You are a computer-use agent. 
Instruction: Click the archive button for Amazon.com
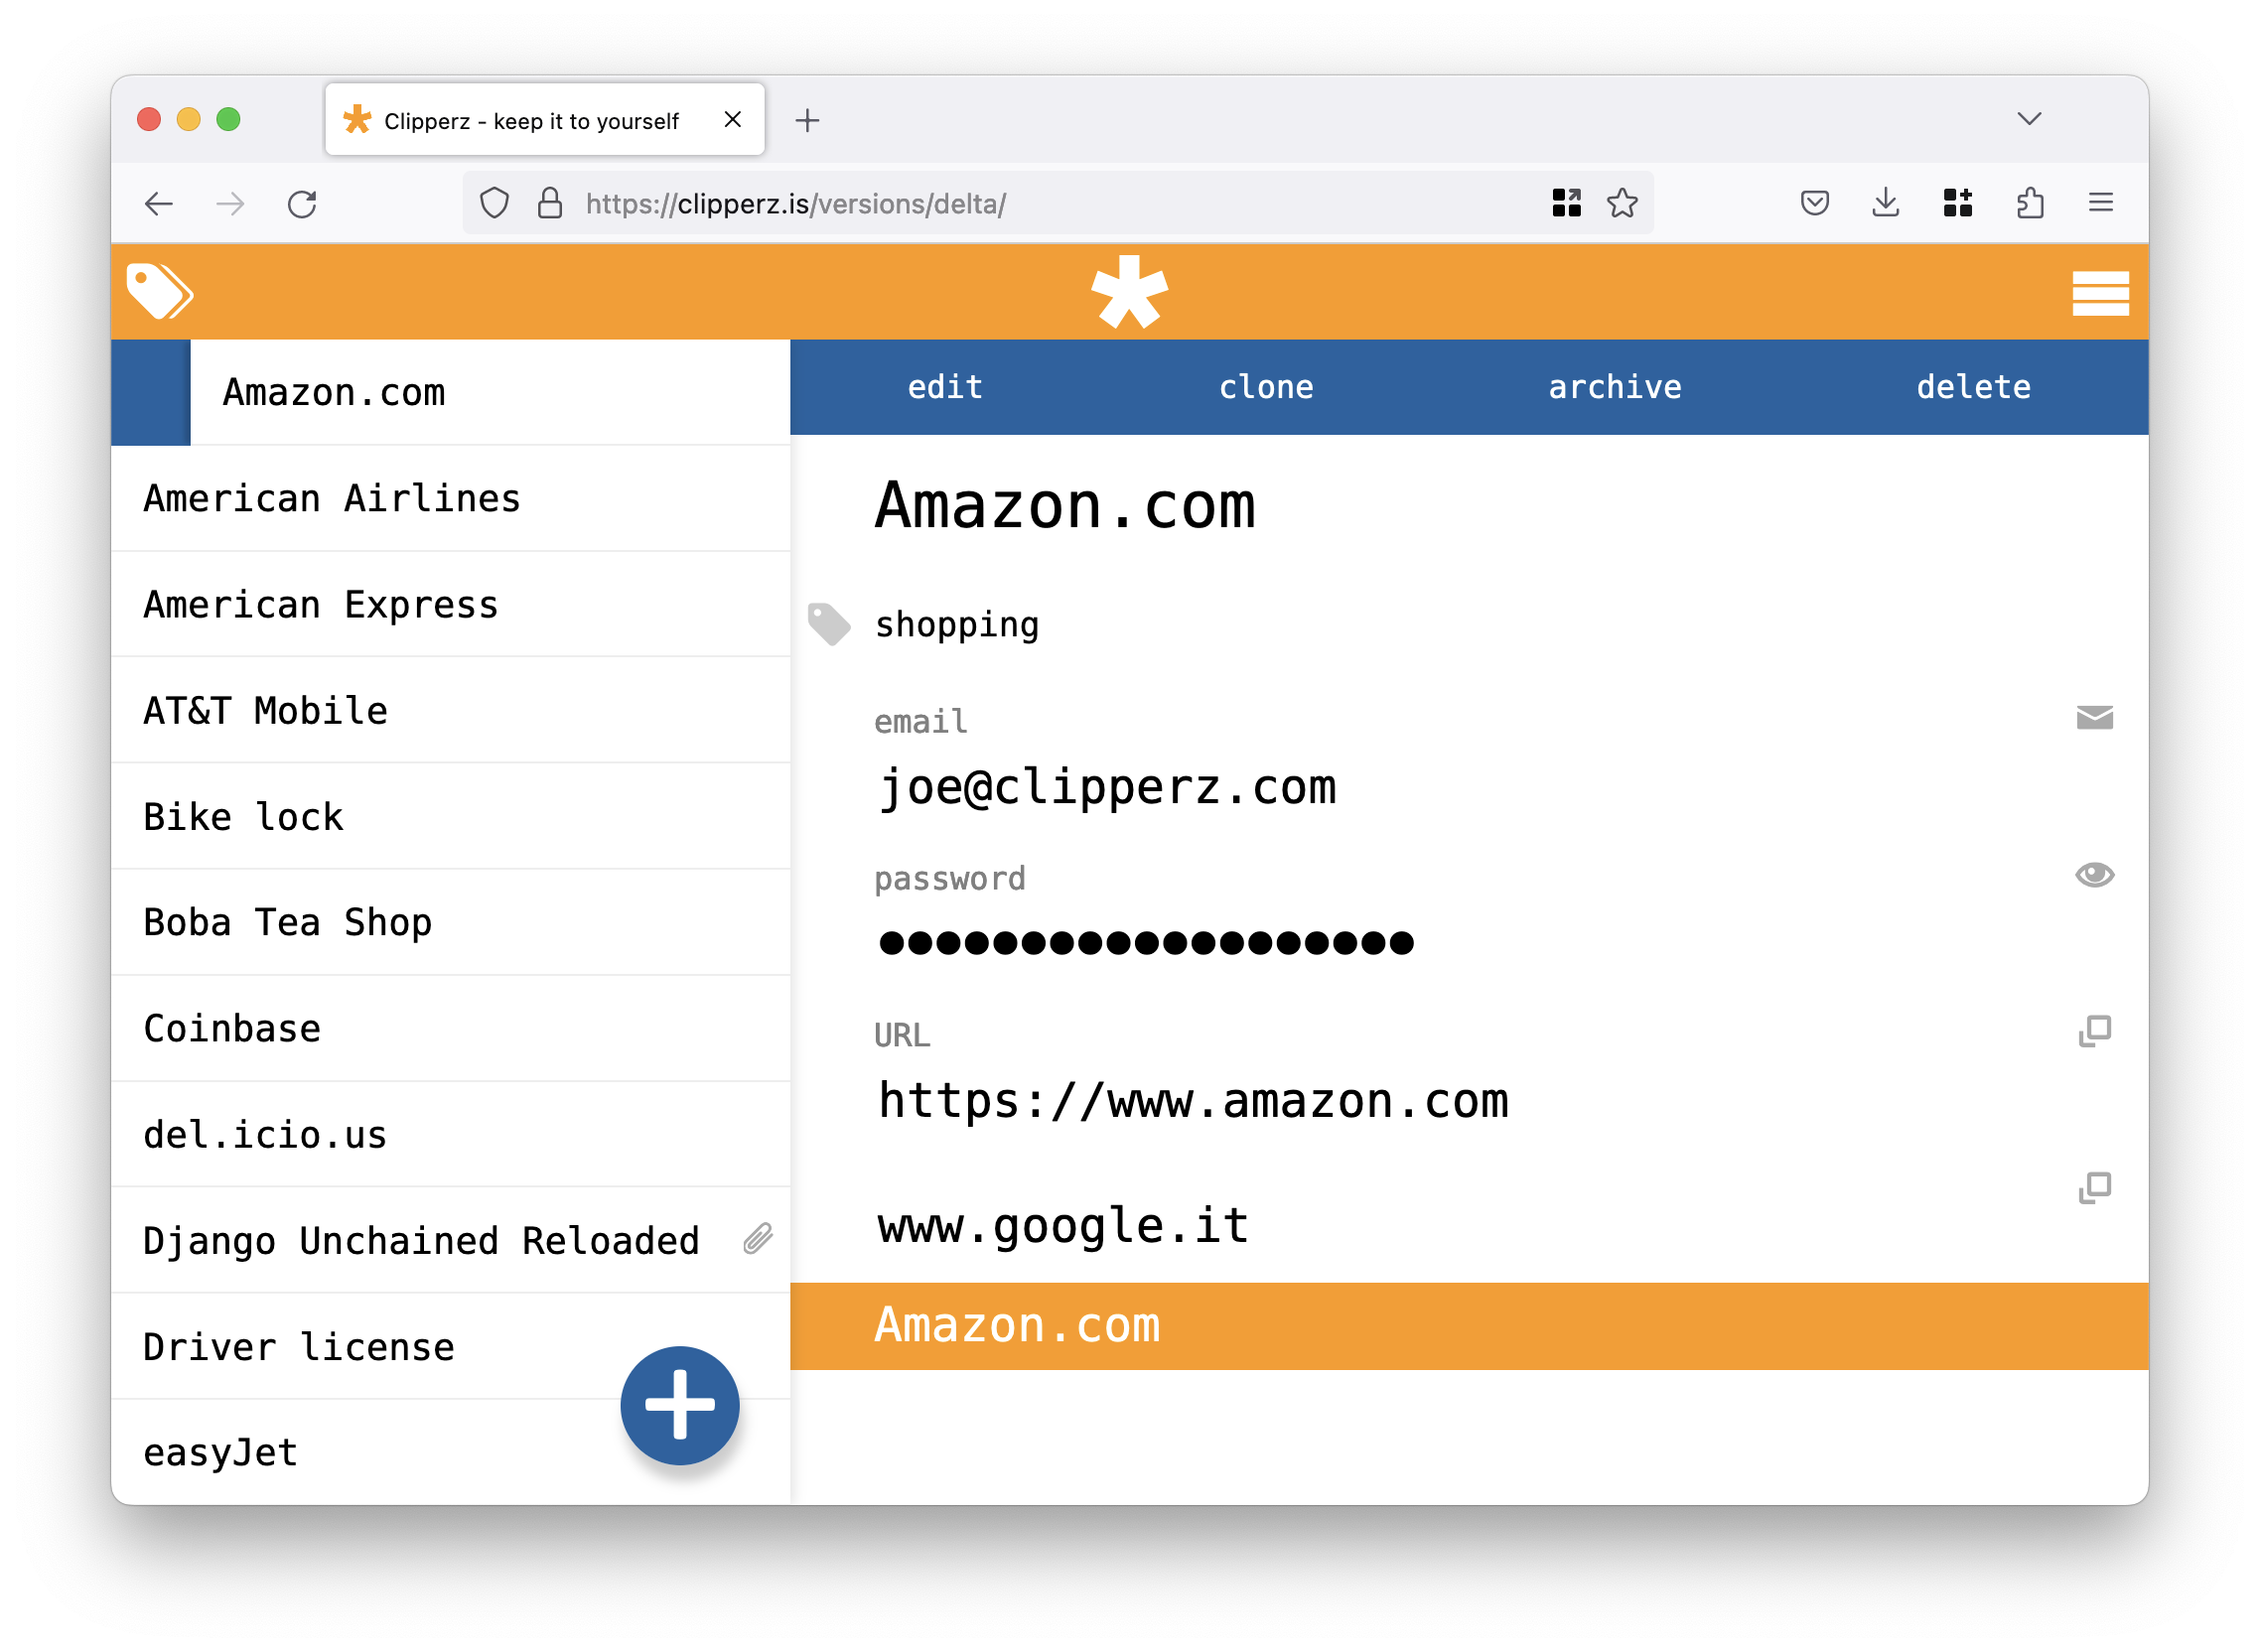point(1615,387)
